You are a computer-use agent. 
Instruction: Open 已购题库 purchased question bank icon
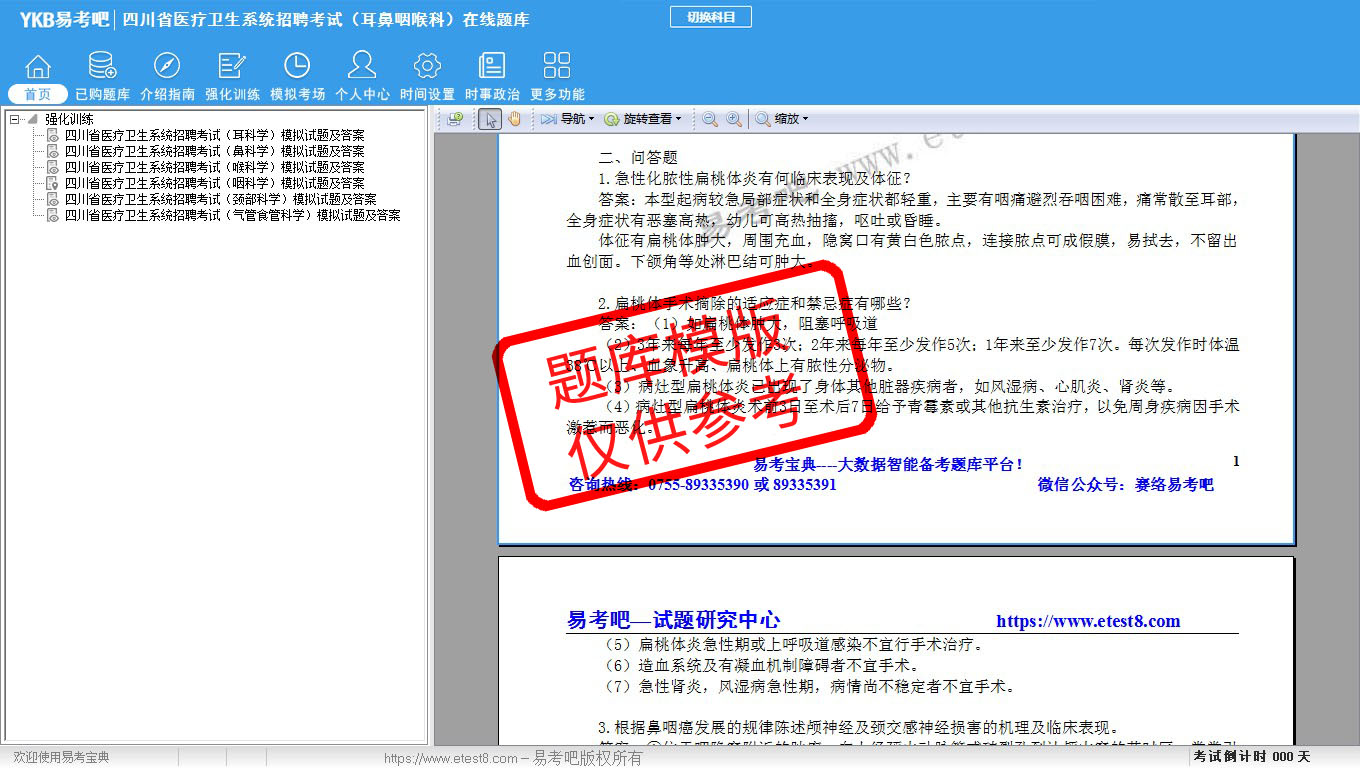[102, 66]
